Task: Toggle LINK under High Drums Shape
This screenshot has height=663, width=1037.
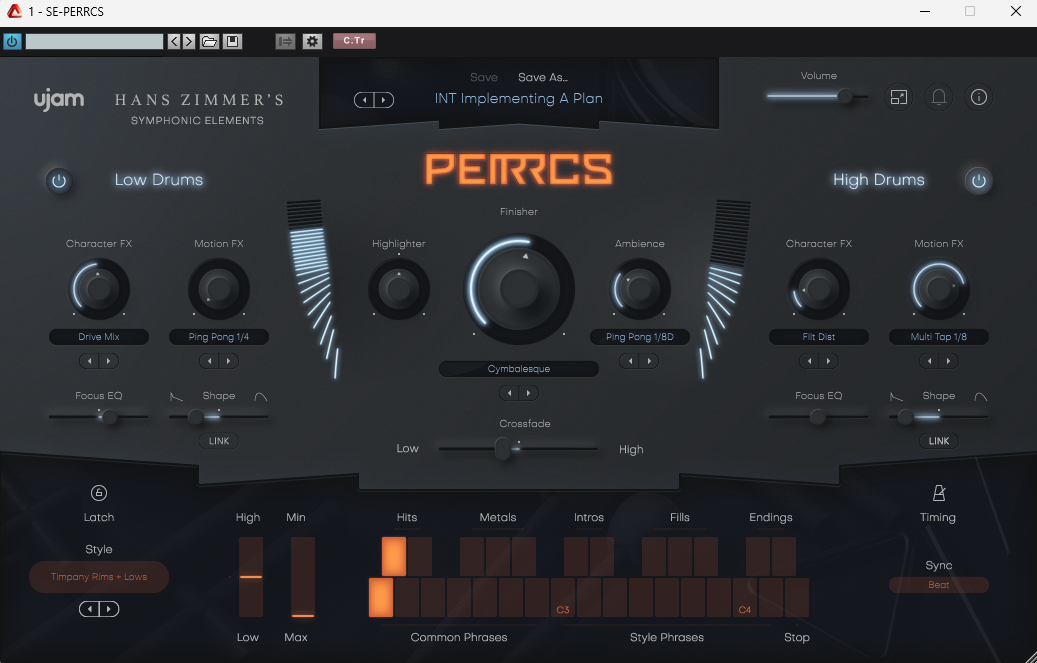Action: pos(938,441)
